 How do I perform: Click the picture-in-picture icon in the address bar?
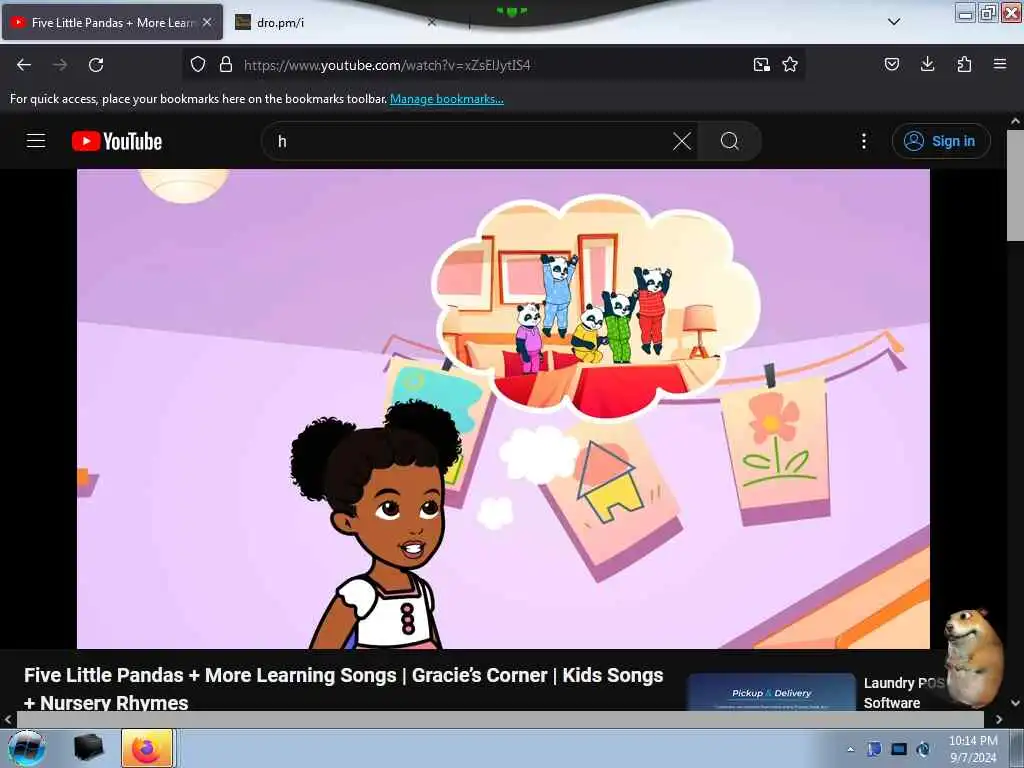coord(761,64)
